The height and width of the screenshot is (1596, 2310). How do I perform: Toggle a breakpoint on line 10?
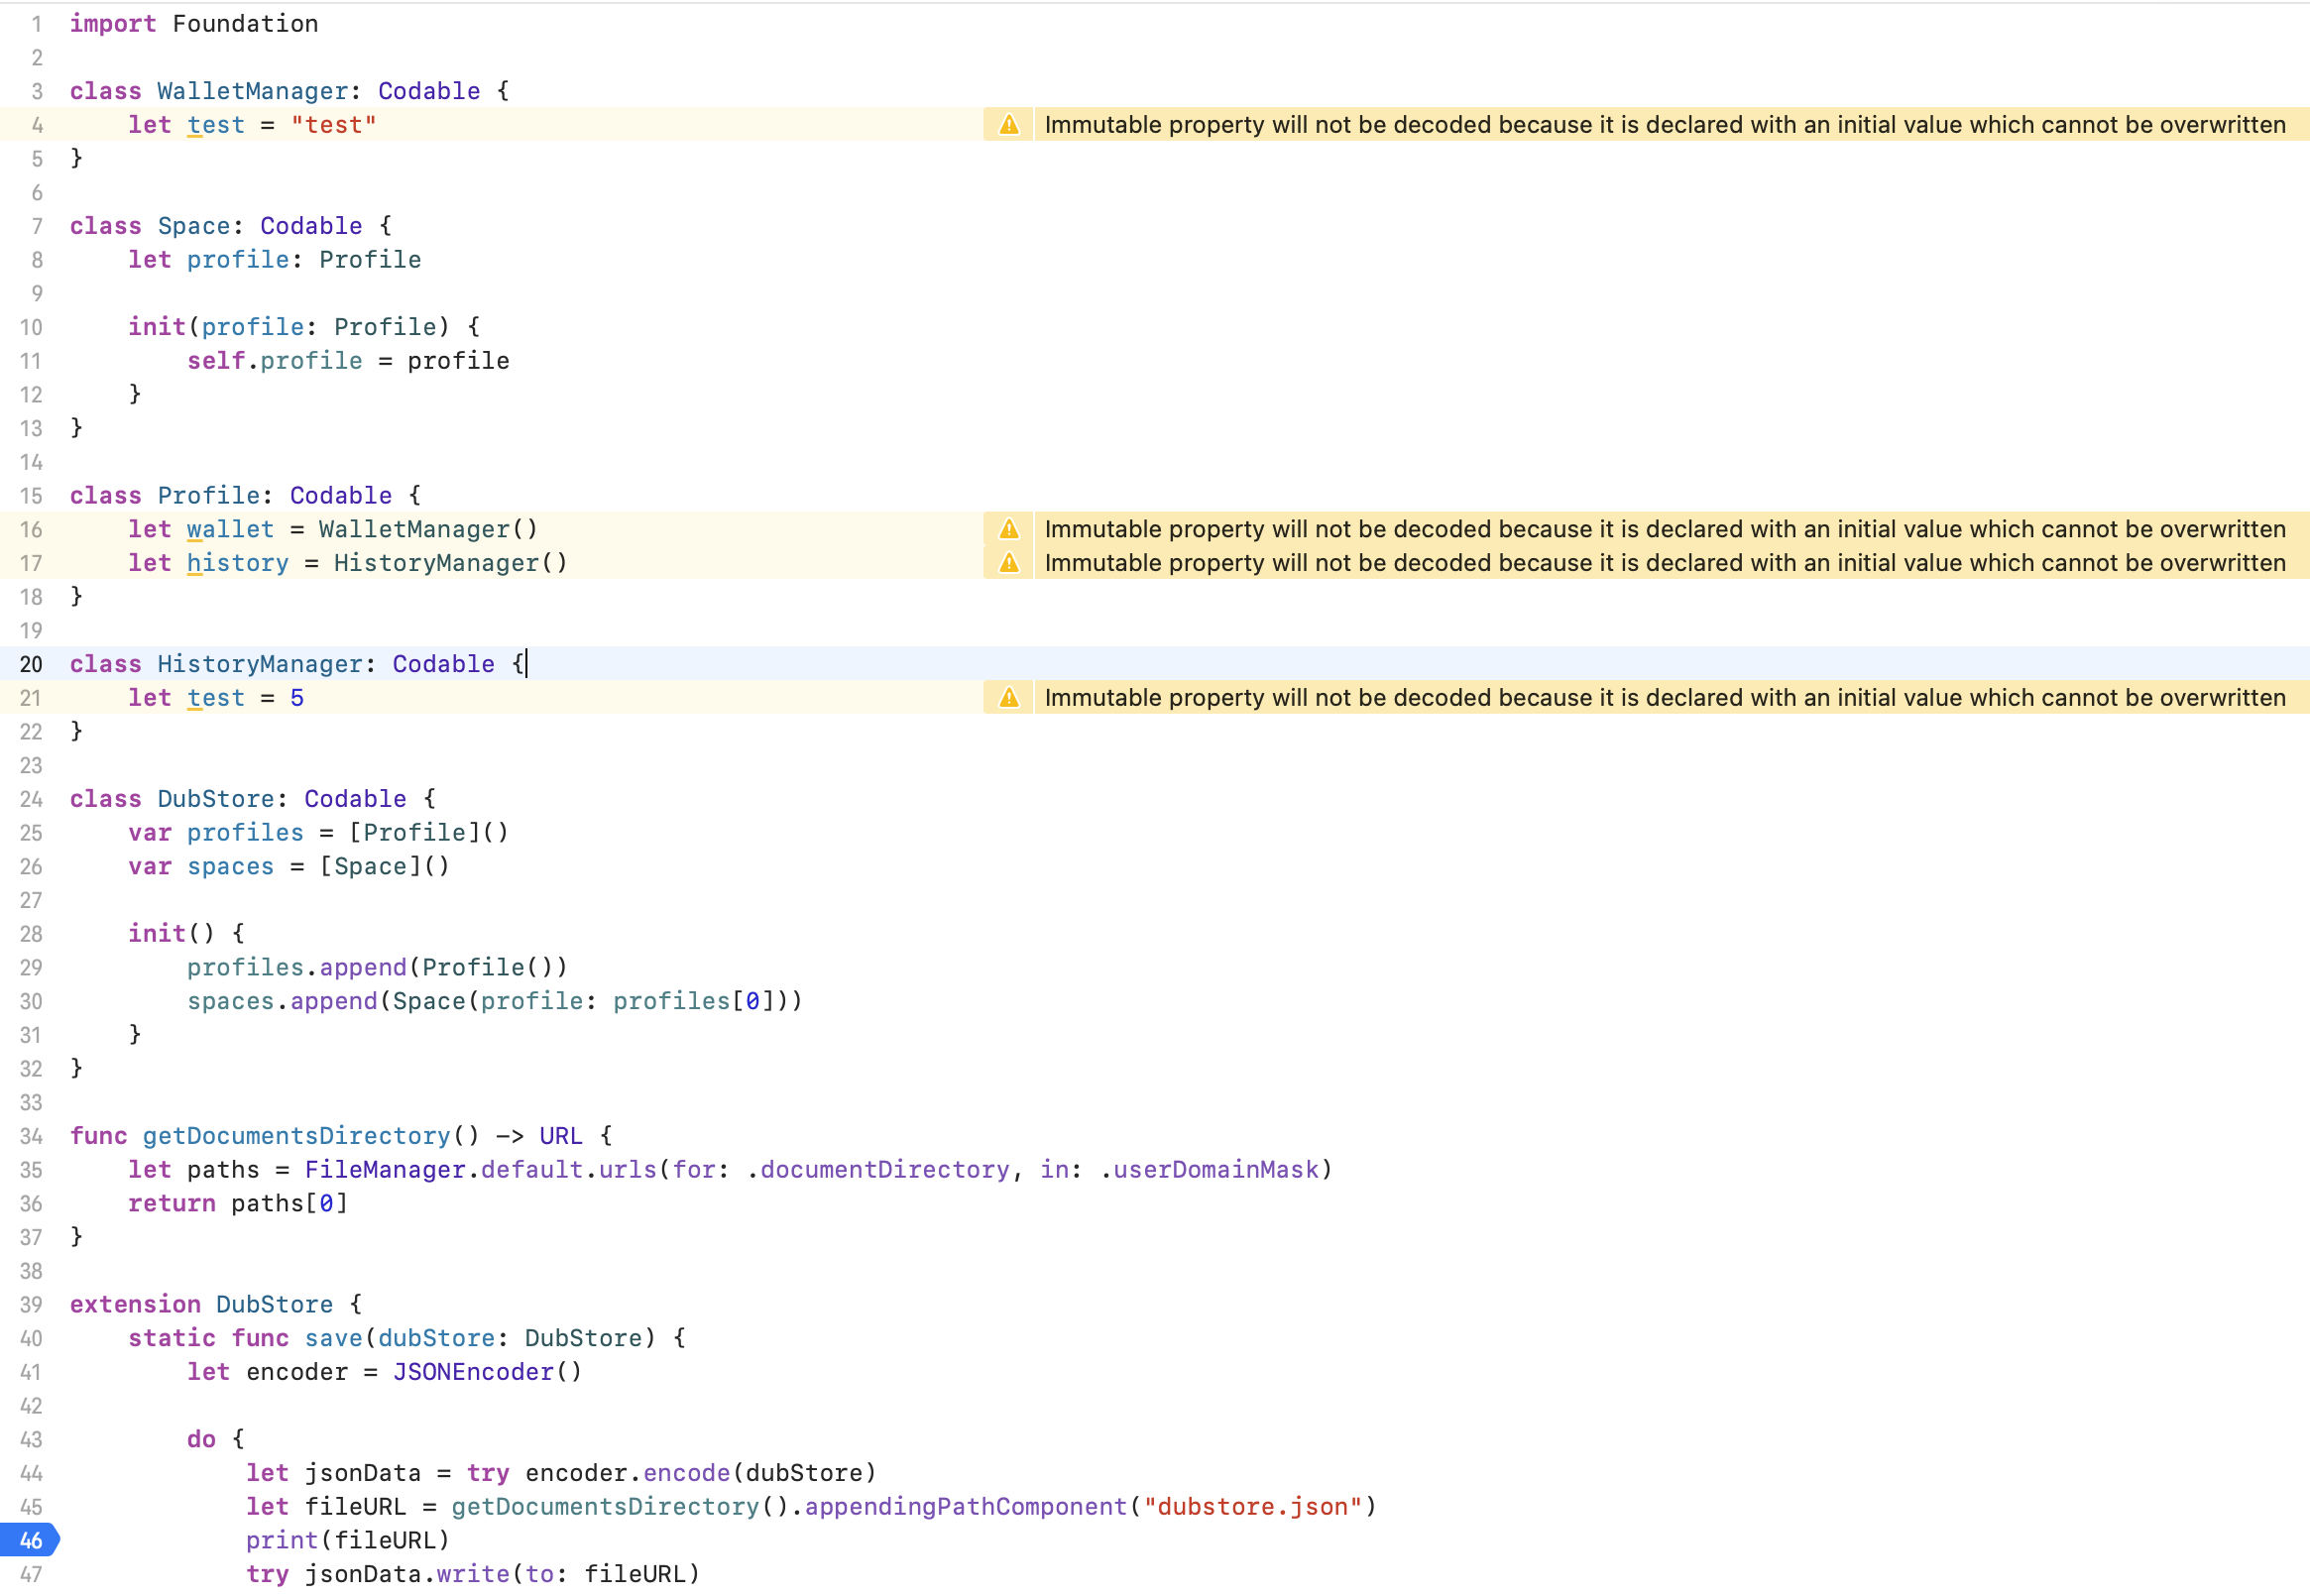[x=29, y=327]
